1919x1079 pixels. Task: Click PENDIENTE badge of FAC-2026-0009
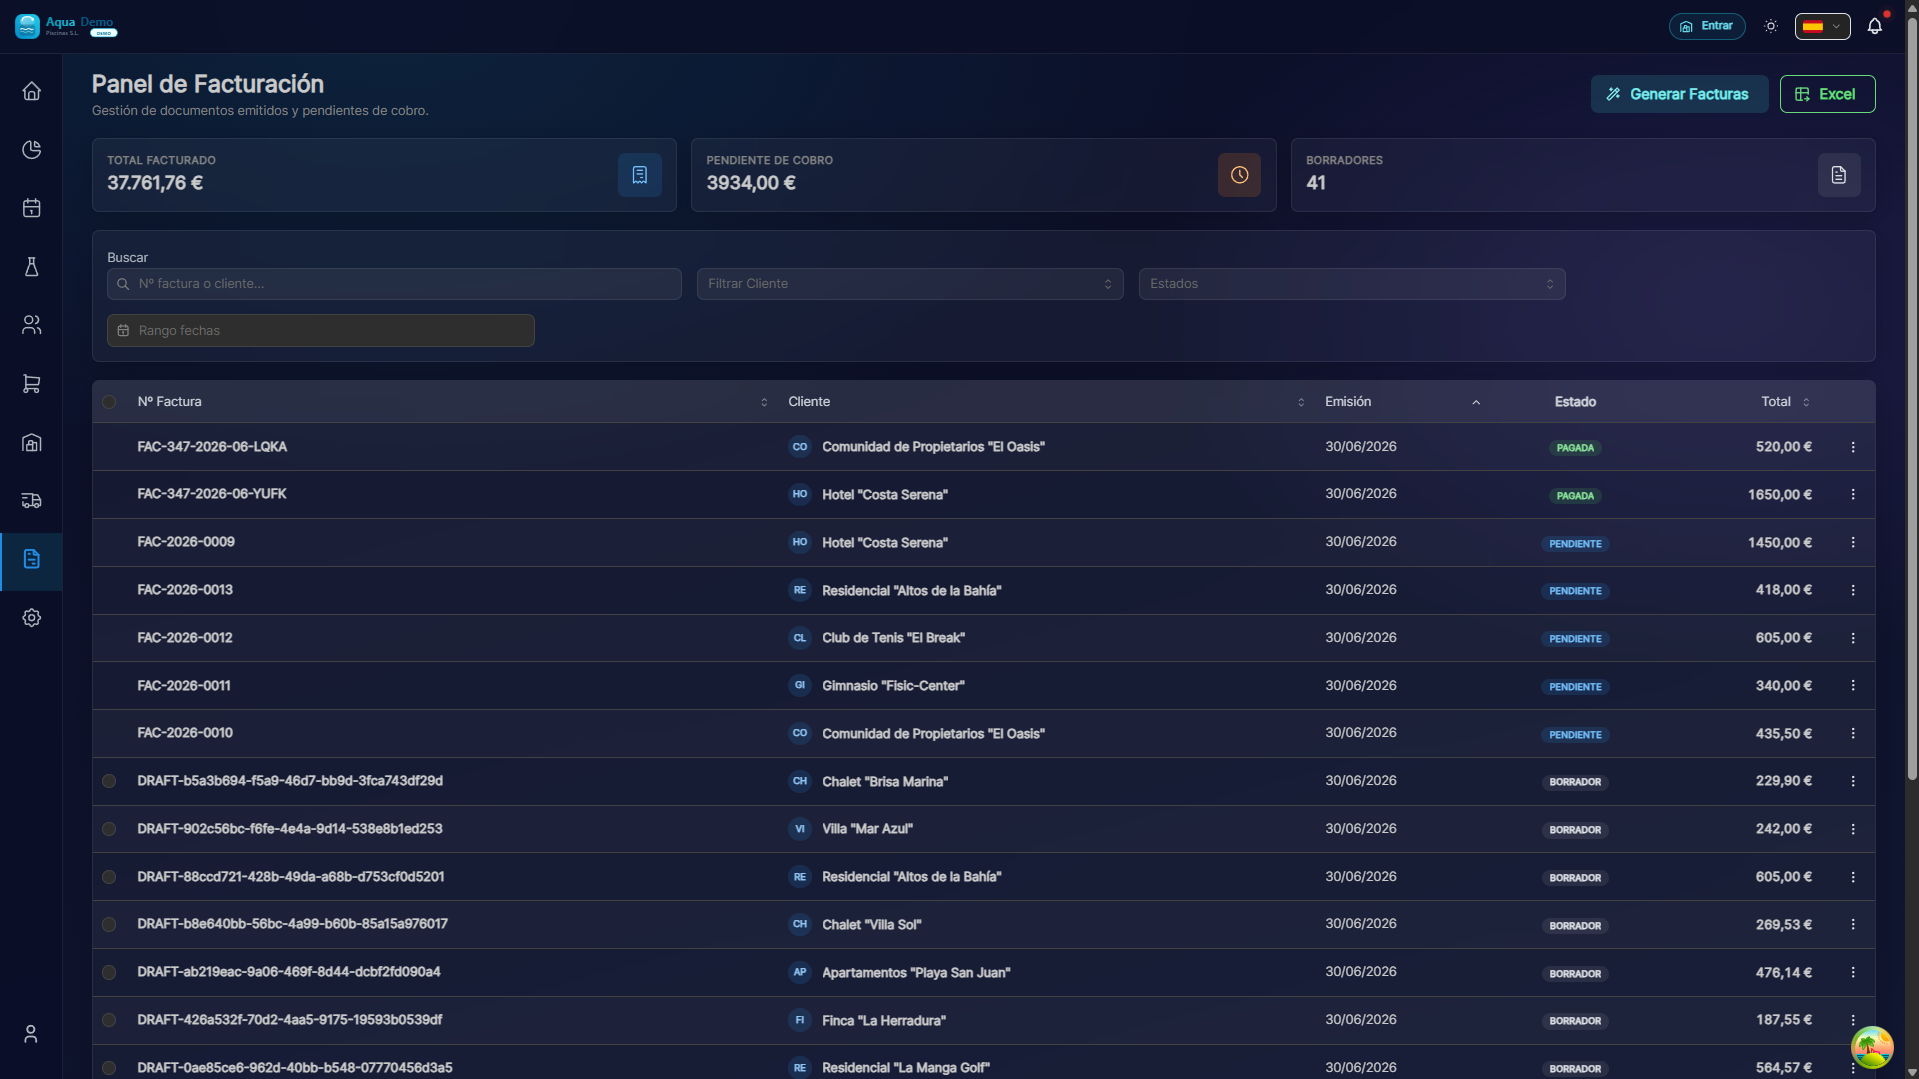pyautogui.click(x=1575, y=544)
